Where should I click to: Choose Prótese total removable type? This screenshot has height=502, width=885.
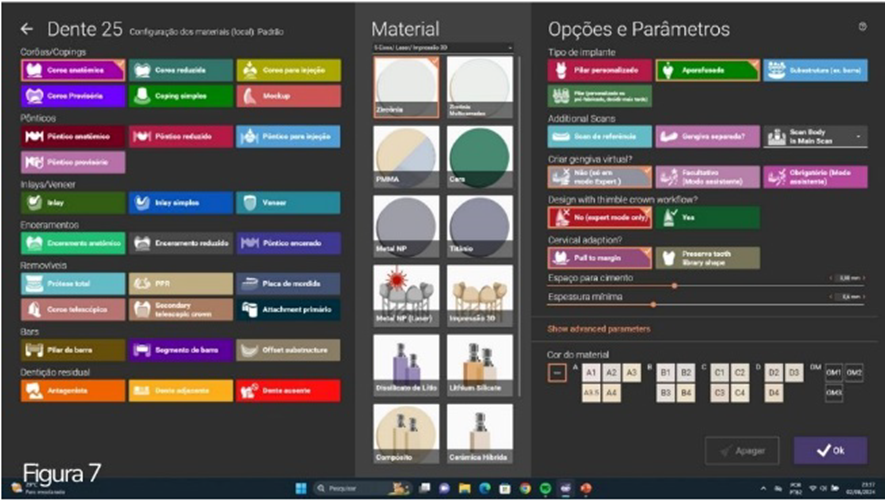coord(73,285)
